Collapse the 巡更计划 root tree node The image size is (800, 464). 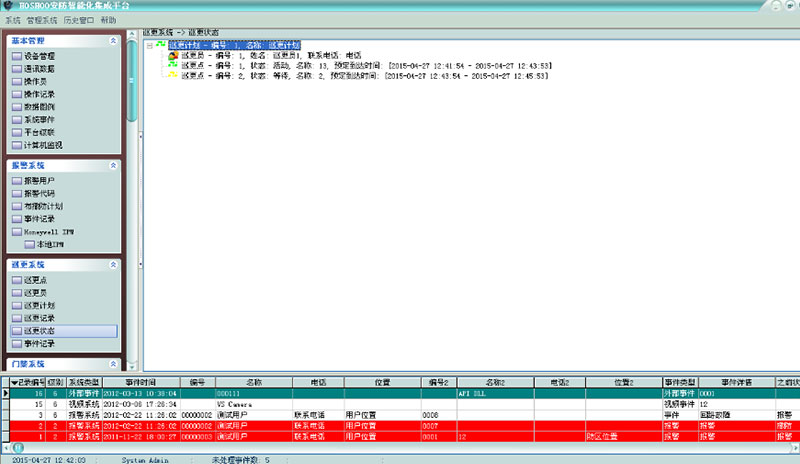point(148,46)
